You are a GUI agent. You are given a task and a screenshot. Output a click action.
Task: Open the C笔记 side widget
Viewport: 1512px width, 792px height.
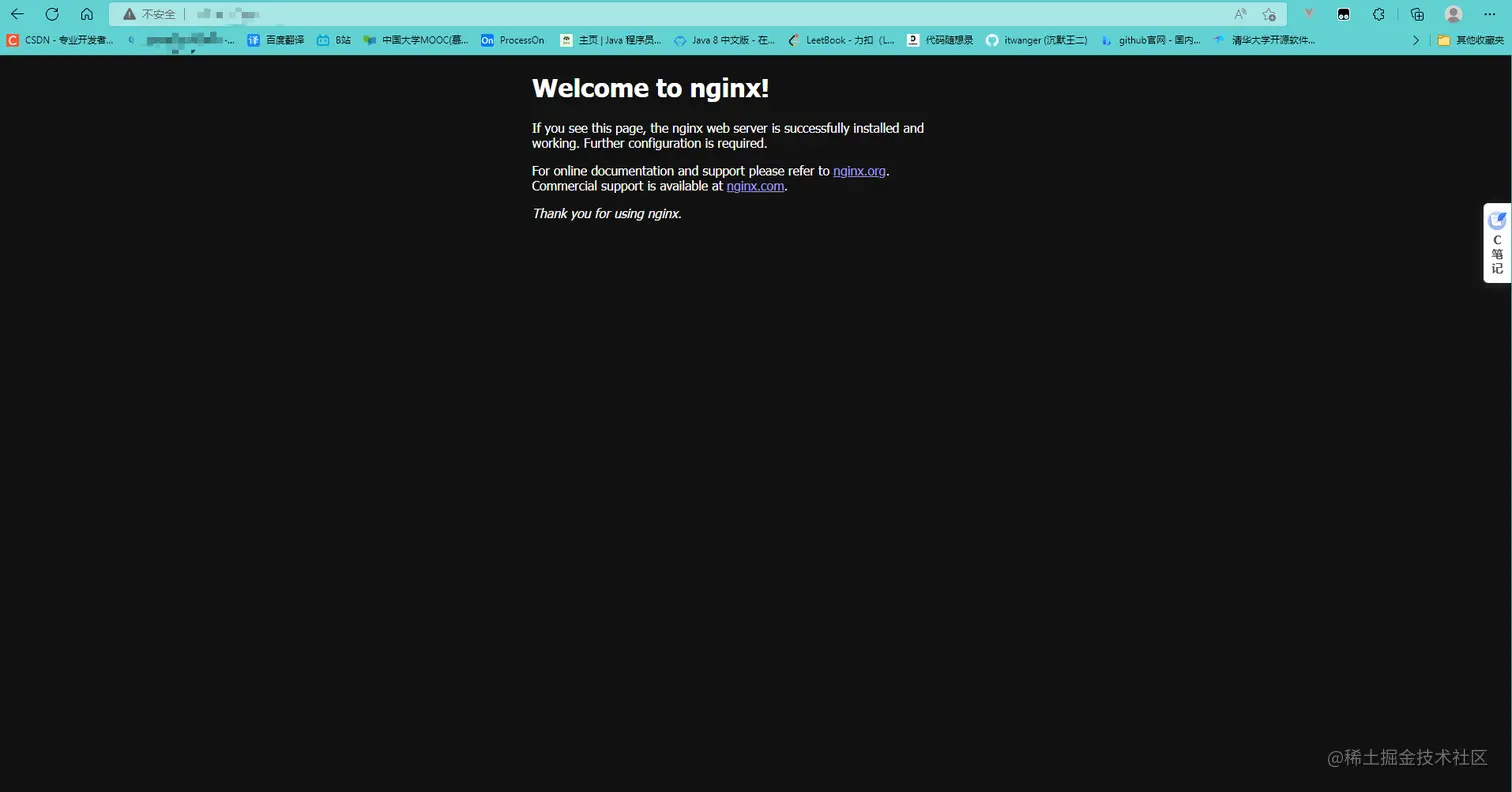point(1497,243)
